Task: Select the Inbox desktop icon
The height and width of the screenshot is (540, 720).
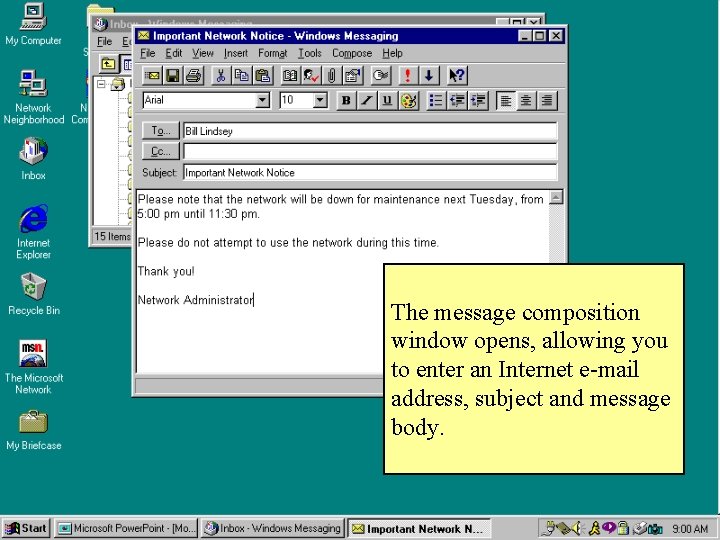Action: coord(33,158)
